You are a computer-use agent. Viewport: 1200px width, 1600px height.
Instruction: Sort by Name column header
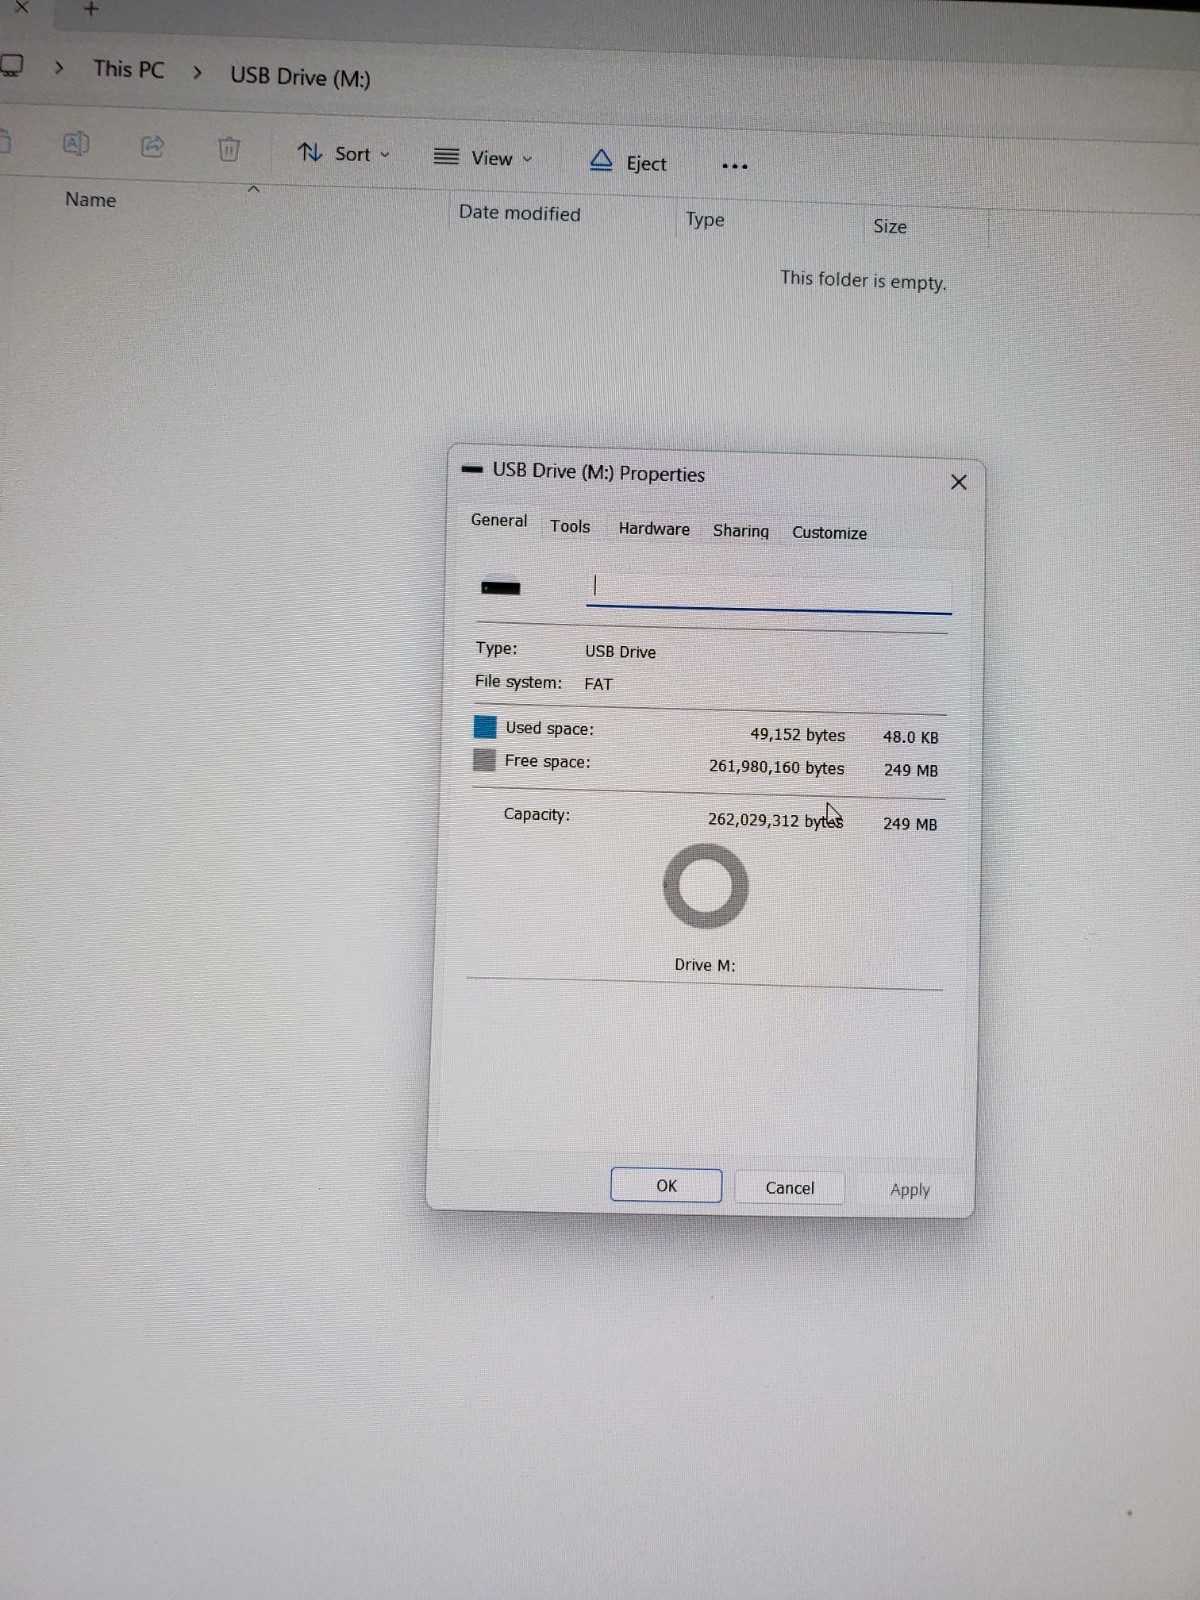[x=90, y=199]
